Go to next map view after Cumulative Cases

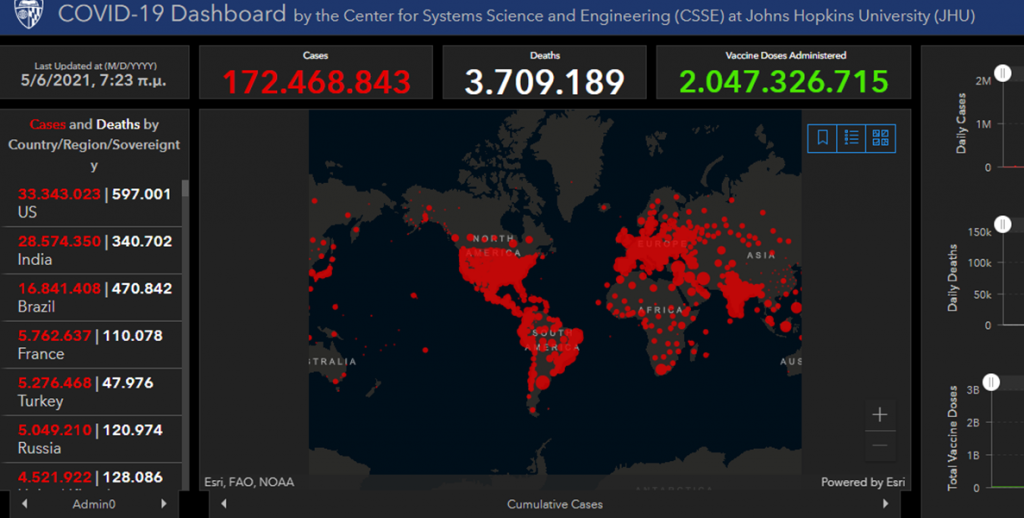tap(886, 504)
